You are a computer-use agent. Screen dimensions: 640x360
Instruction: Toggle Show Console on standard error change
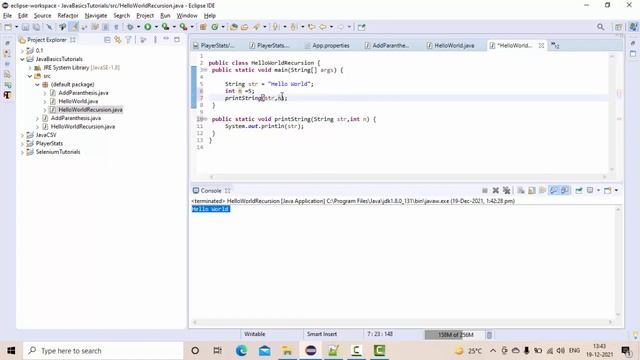565,191
